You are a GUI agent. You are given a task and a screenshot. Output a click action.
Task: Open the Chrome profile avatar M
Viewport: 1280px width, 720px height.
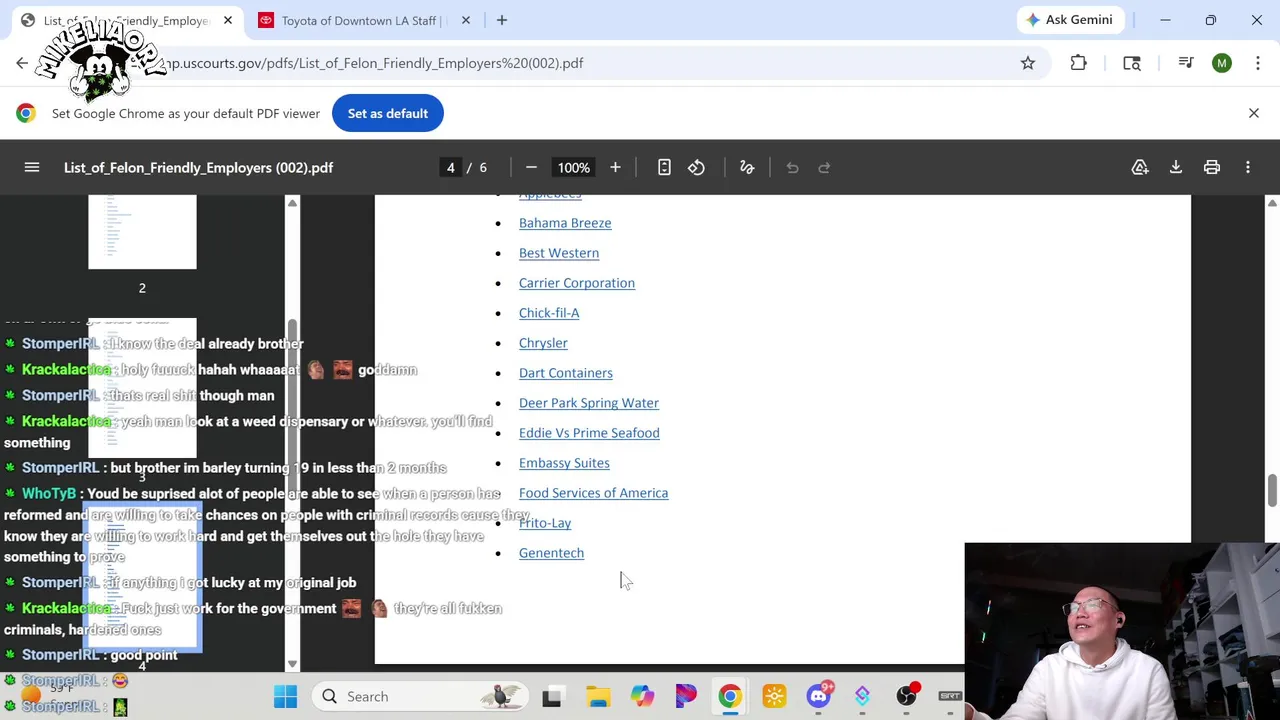tap(1222, 63)
